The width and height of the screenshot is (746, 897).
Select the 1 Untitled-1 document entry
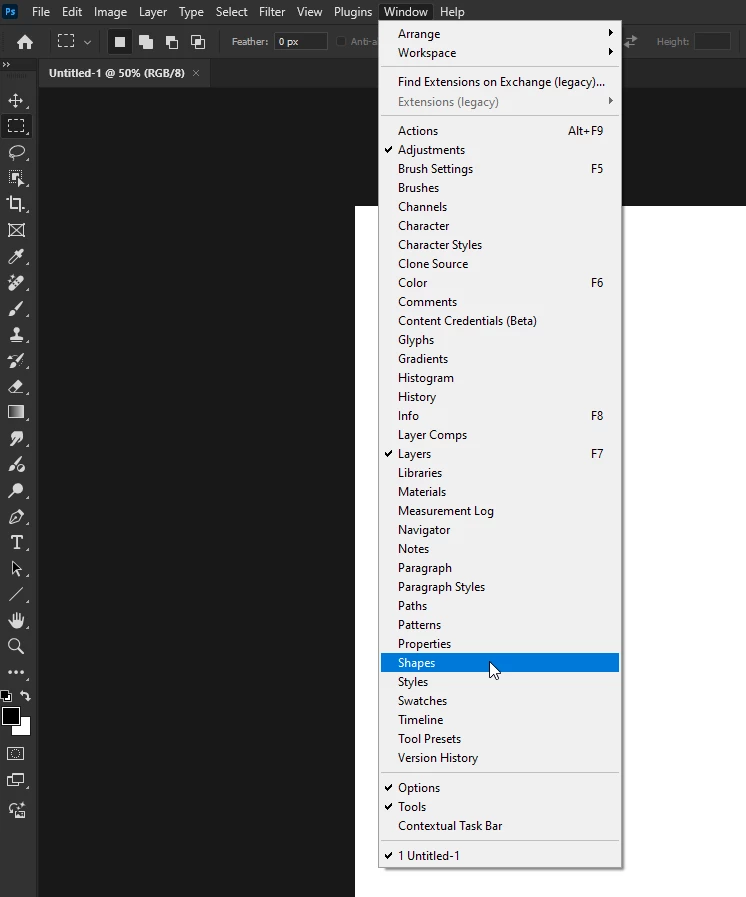point(500,856)
